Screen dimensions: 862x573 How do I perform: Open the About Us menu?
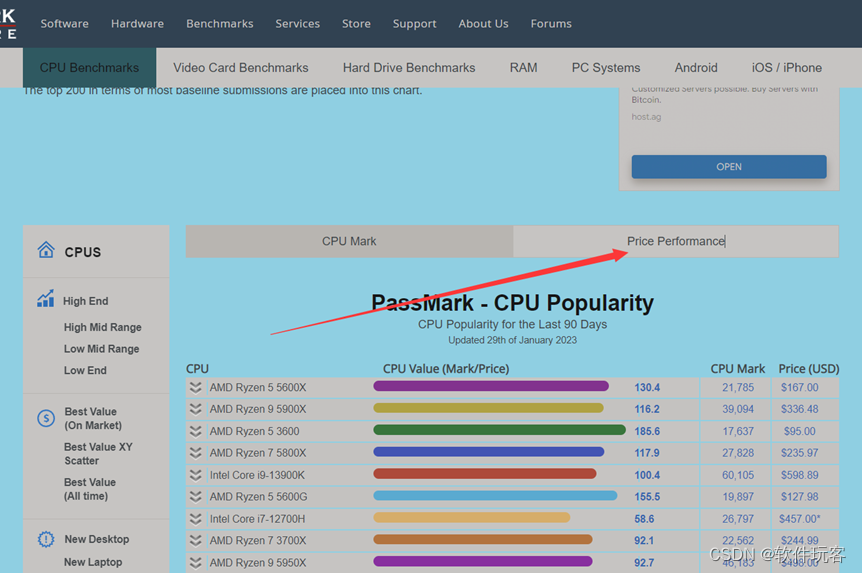tap(483, 24)
